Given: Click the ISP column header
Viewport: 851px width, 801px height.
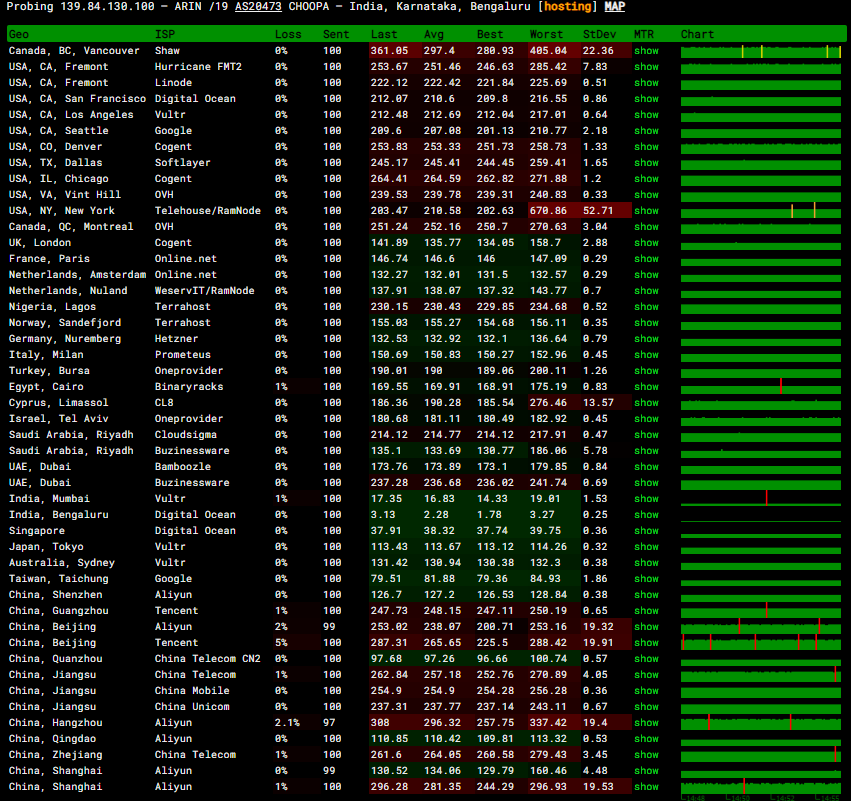Looking at the screenshot, I should tap(165, 34).
